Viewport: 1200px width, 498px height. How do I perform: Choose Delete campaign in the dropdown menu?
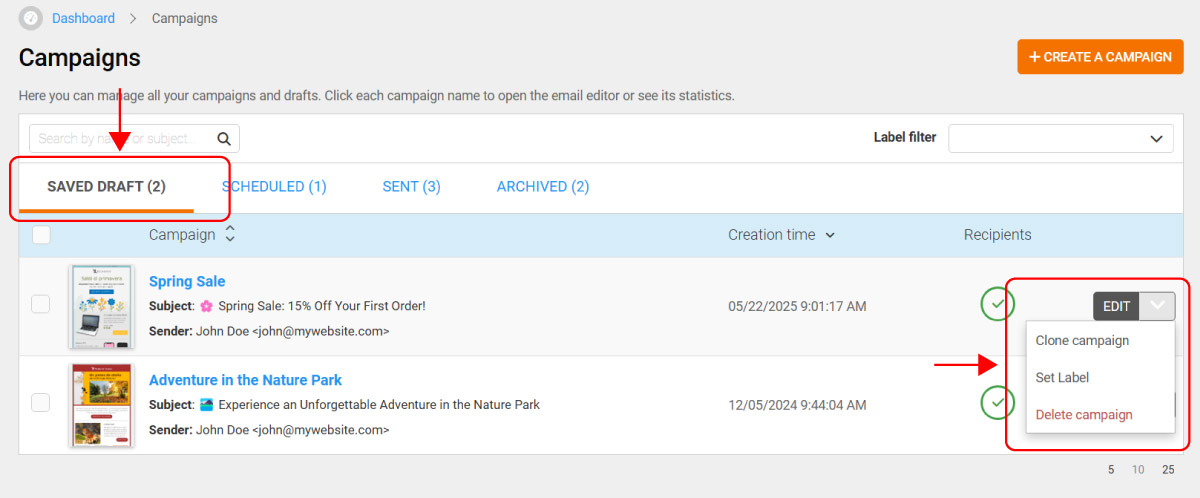click(1084, 415)
